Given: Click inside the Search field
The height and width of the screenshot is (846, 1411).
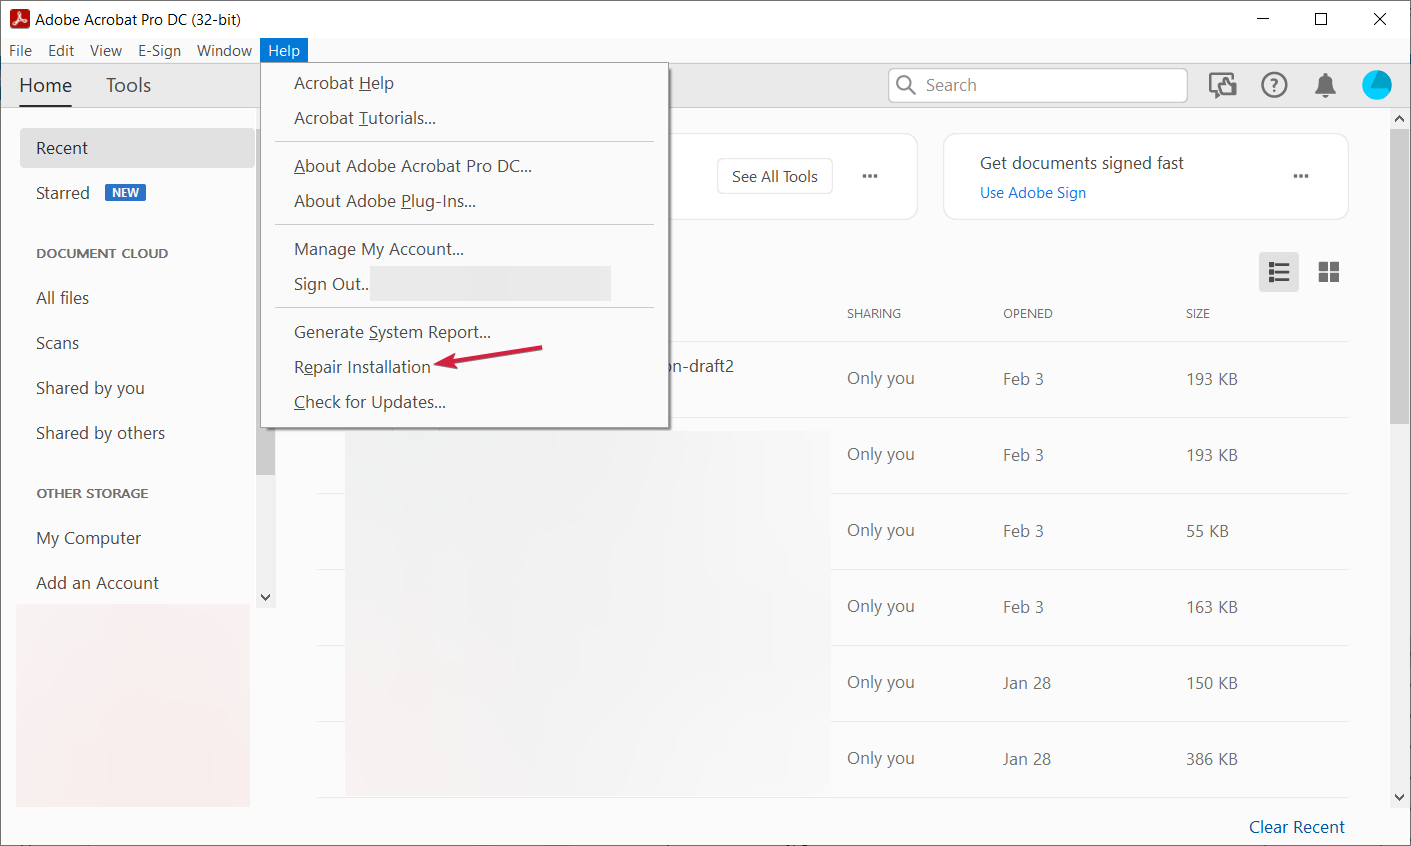Looking at the screenshot, I should click(1037, 85).
